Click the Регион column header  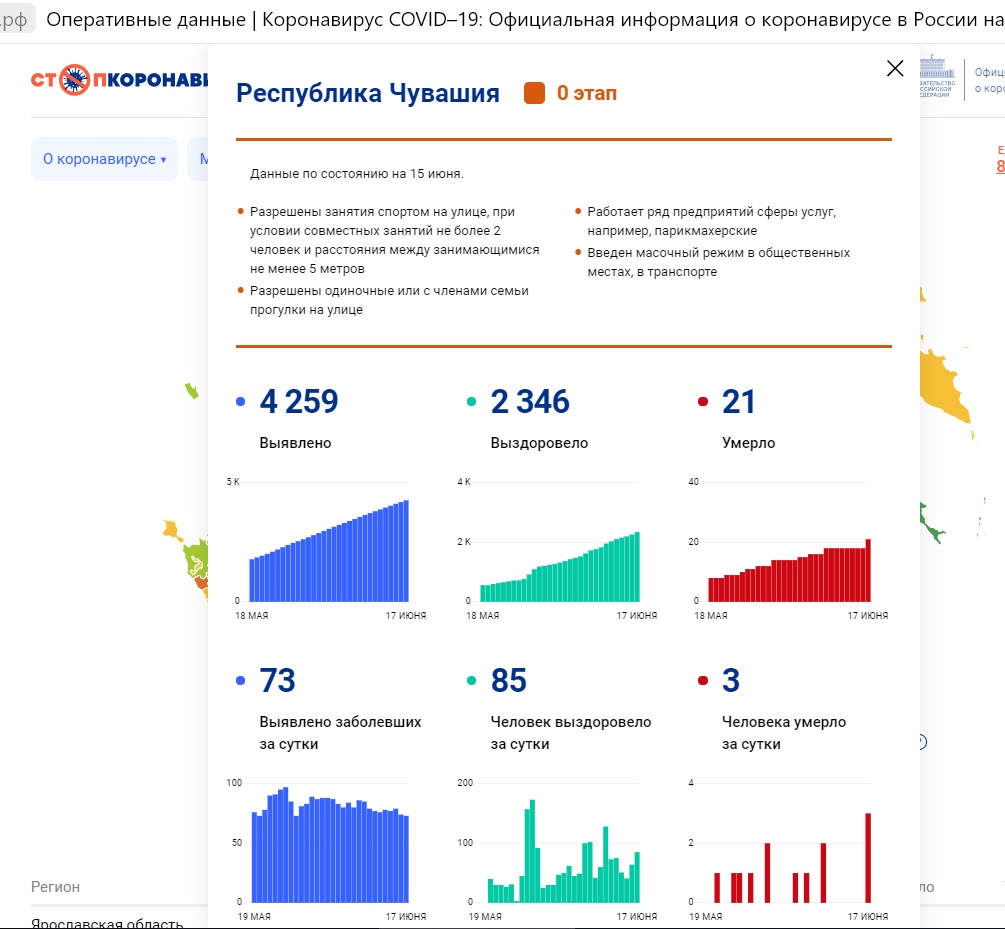(56, 886)
